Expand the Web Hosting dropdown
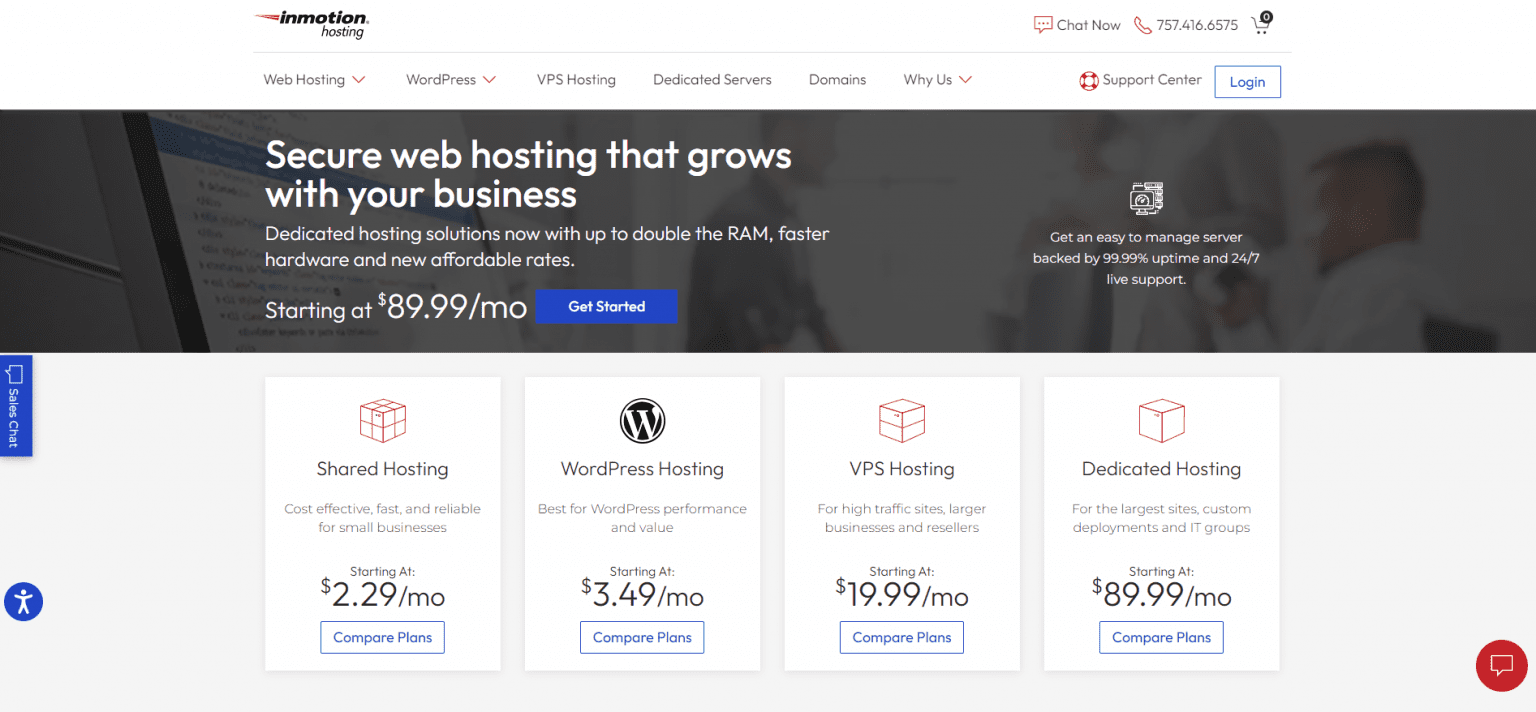 313,79
